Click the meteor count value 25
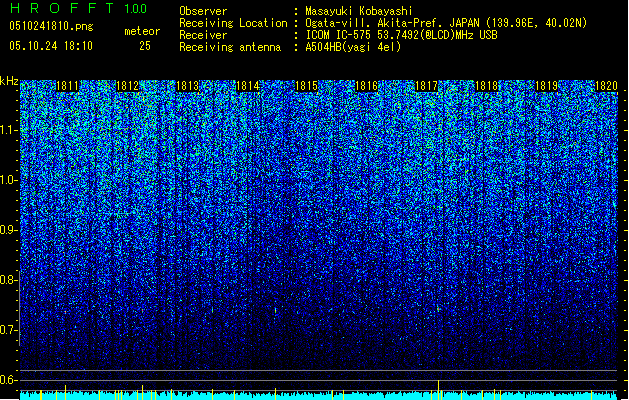This screenshot has height=400, width=629. click(145, 46)
